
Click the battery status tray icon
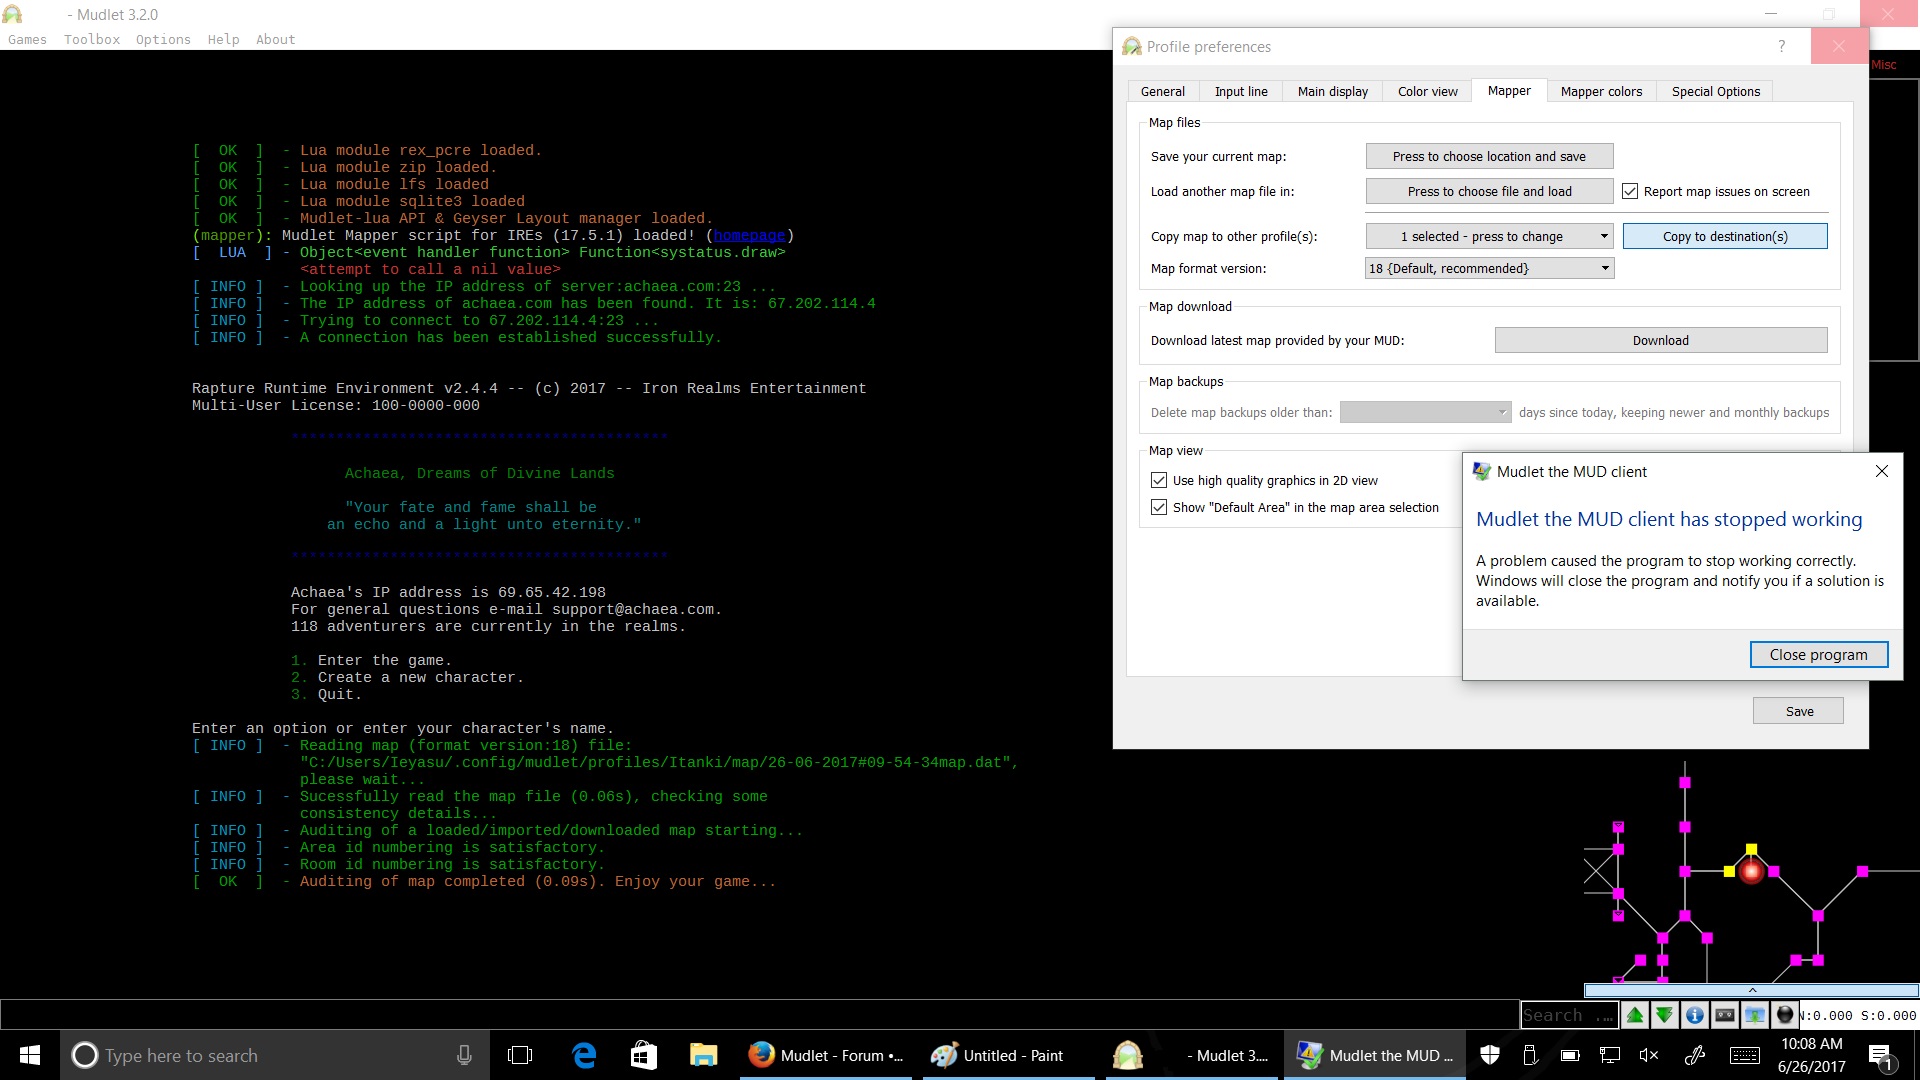[x=1570, y=1055]
